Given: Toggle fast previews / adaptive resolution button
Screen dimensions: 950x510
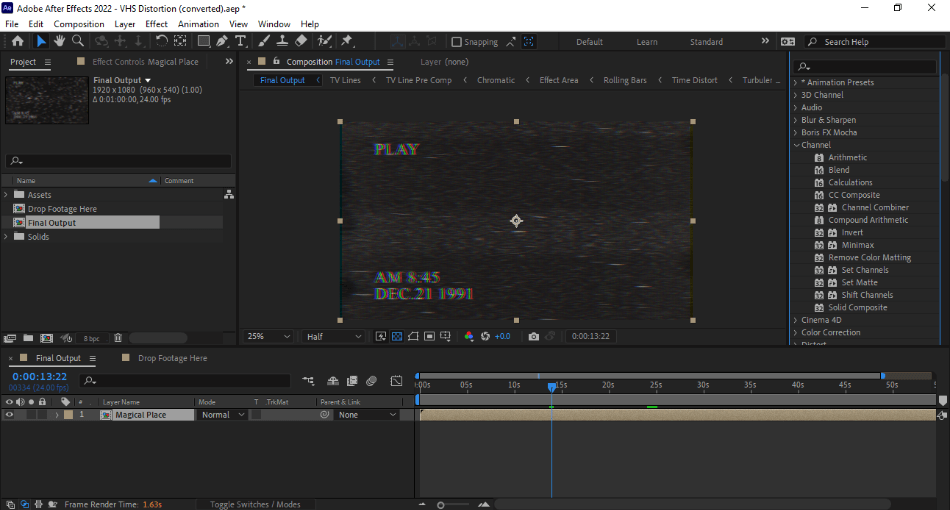Looking at the screenshot, I should point(380,336).
